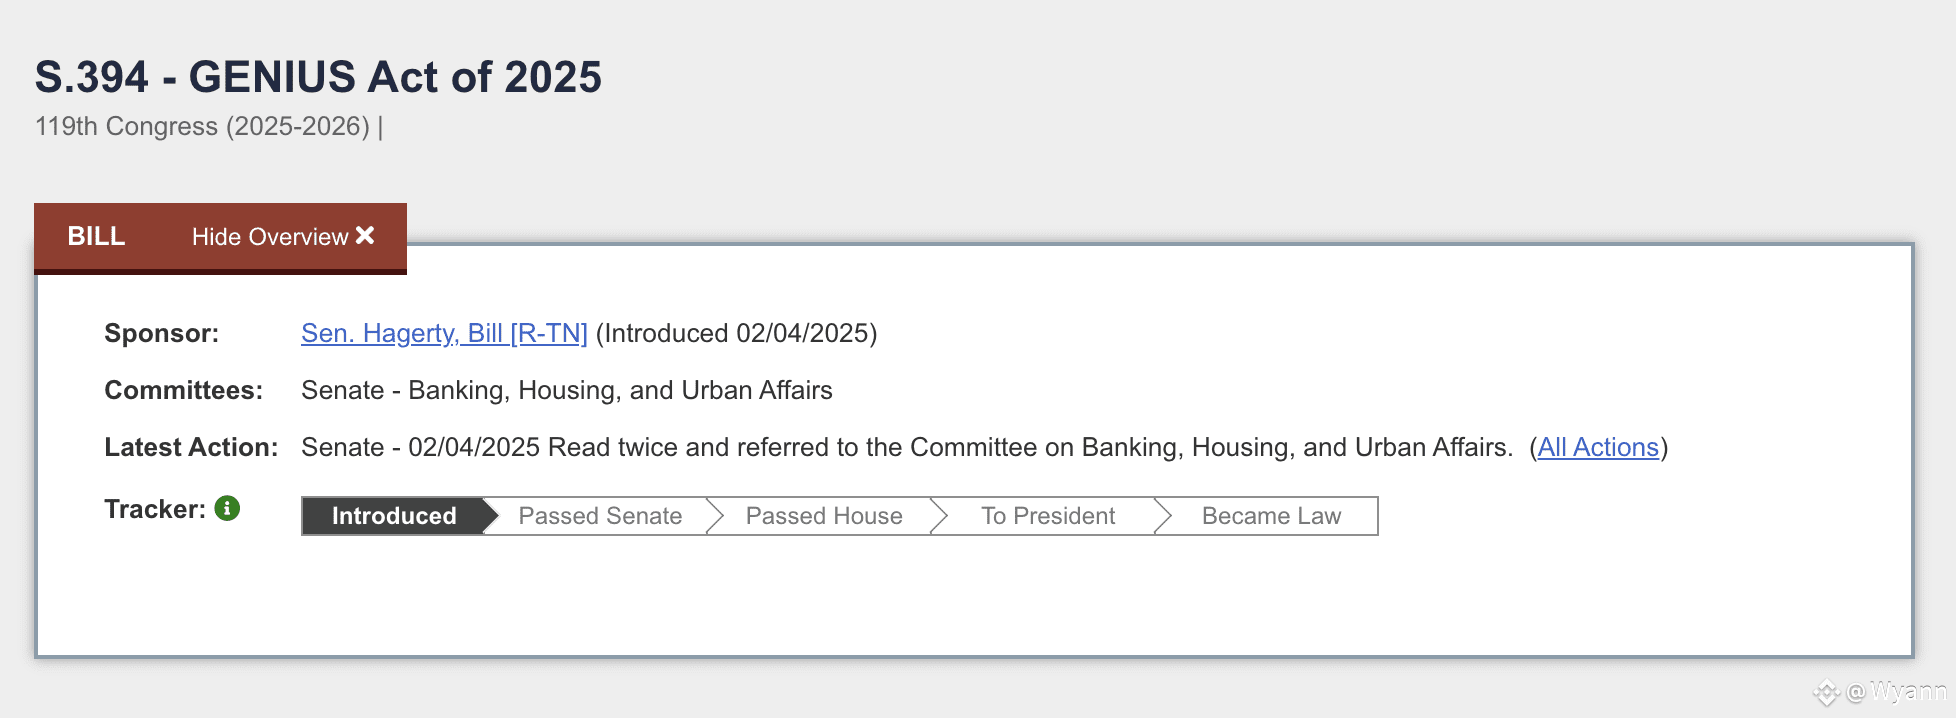Screen dimensions: 1956x718
Task: Click the Tracker label
Action: (x=155, y=509)
